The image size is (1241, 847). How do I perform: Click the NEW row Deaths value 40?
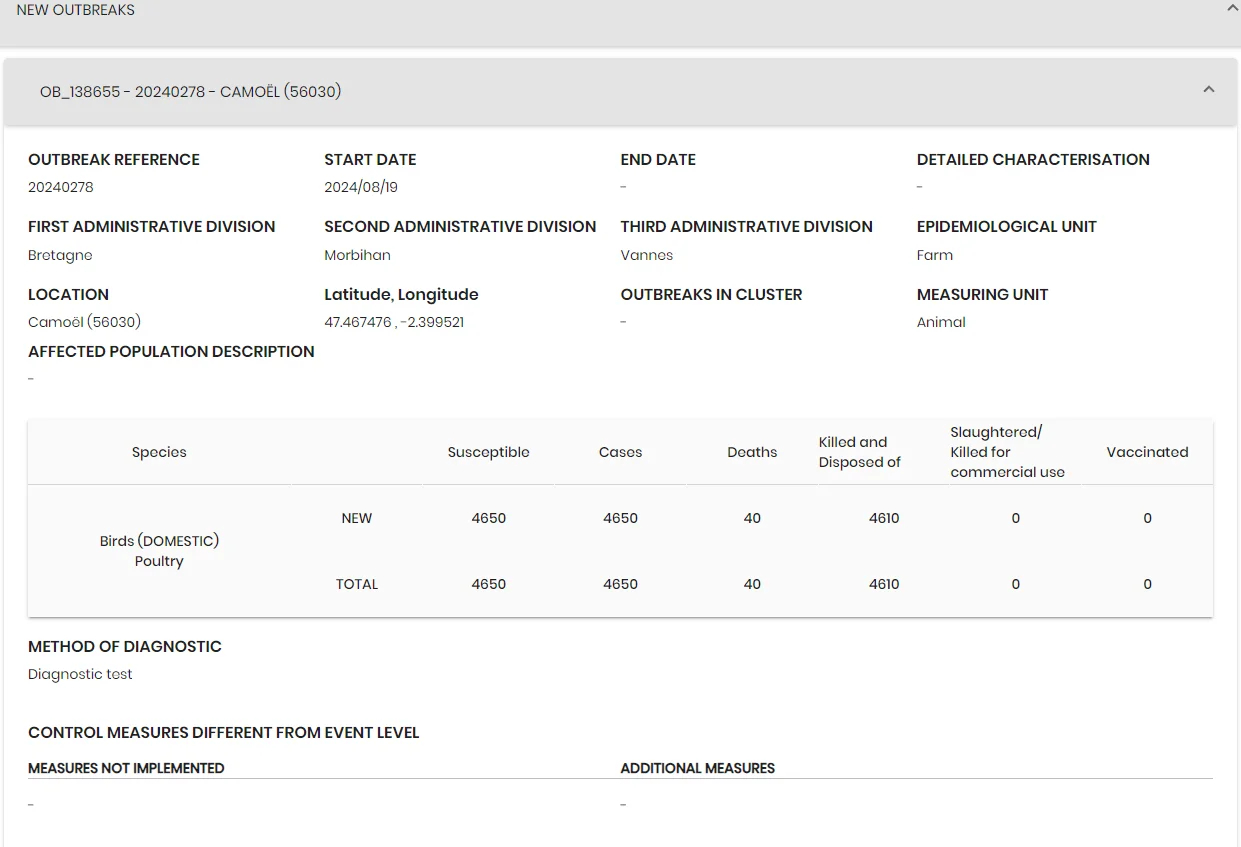(x=752, y=518)
